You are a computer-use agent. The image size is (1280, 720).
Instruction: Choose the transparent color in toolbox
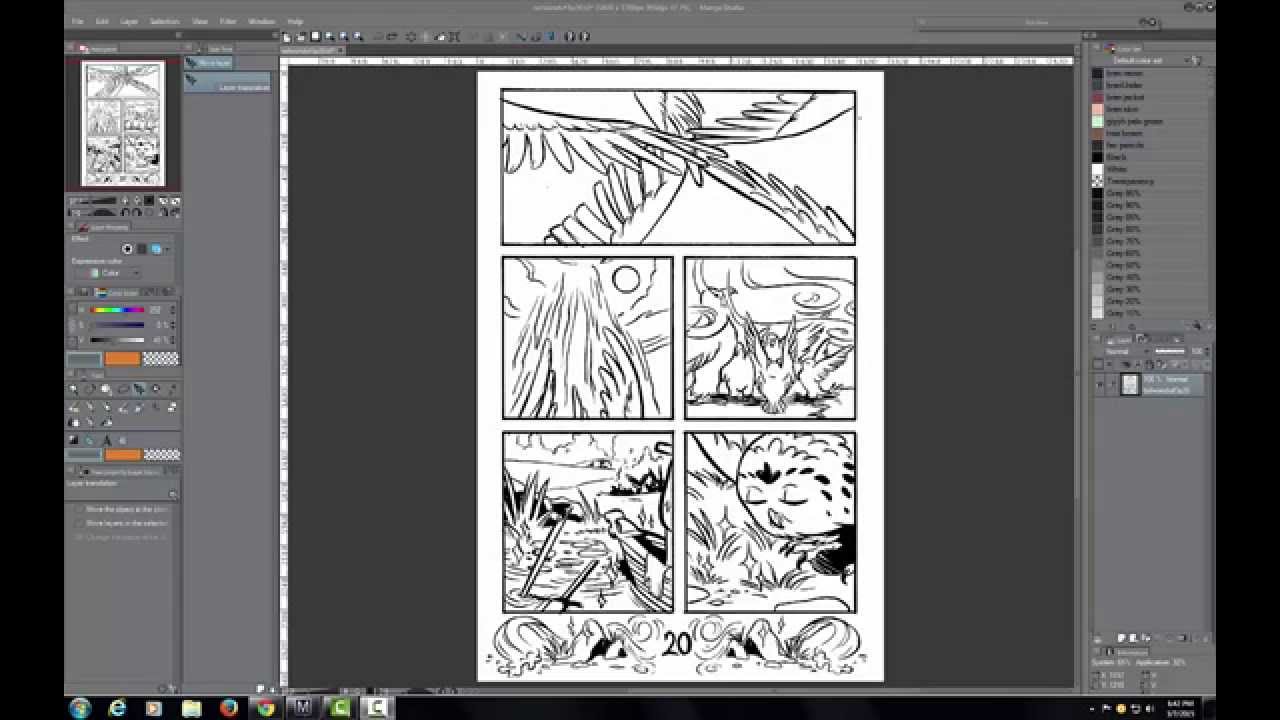tap(161, 454)
